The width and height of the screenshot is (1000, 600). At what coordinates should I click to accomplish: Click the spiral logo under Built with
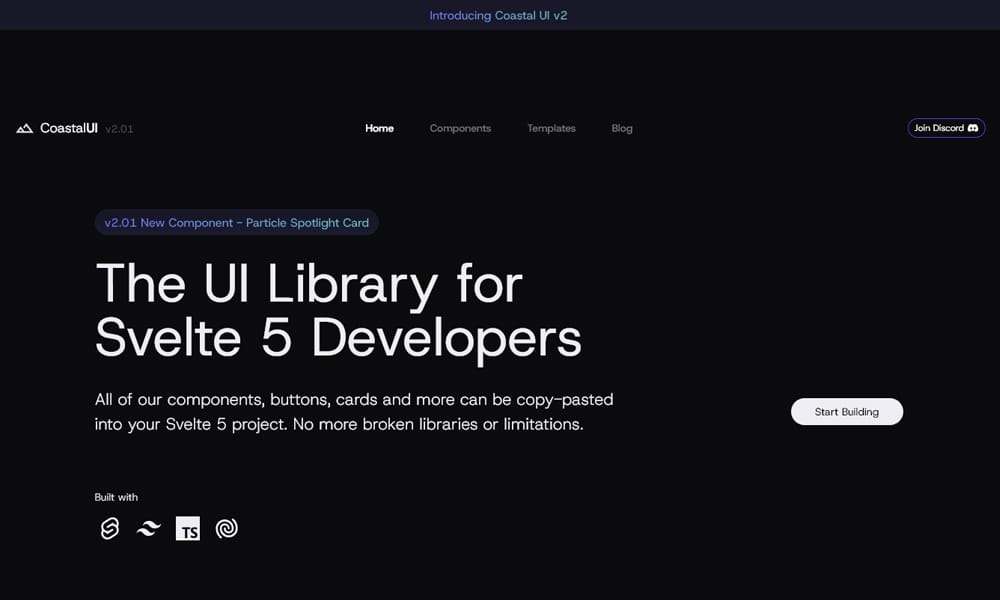(226, 528)
